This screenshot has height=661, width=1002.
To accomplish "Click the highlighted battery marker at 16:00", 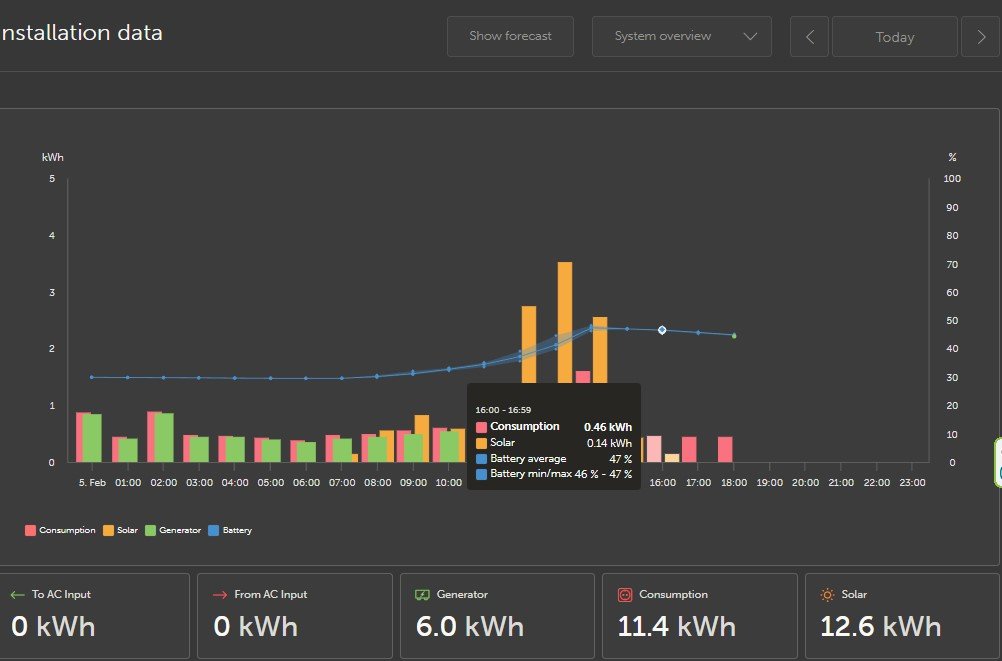I will (x=662, y=330).
